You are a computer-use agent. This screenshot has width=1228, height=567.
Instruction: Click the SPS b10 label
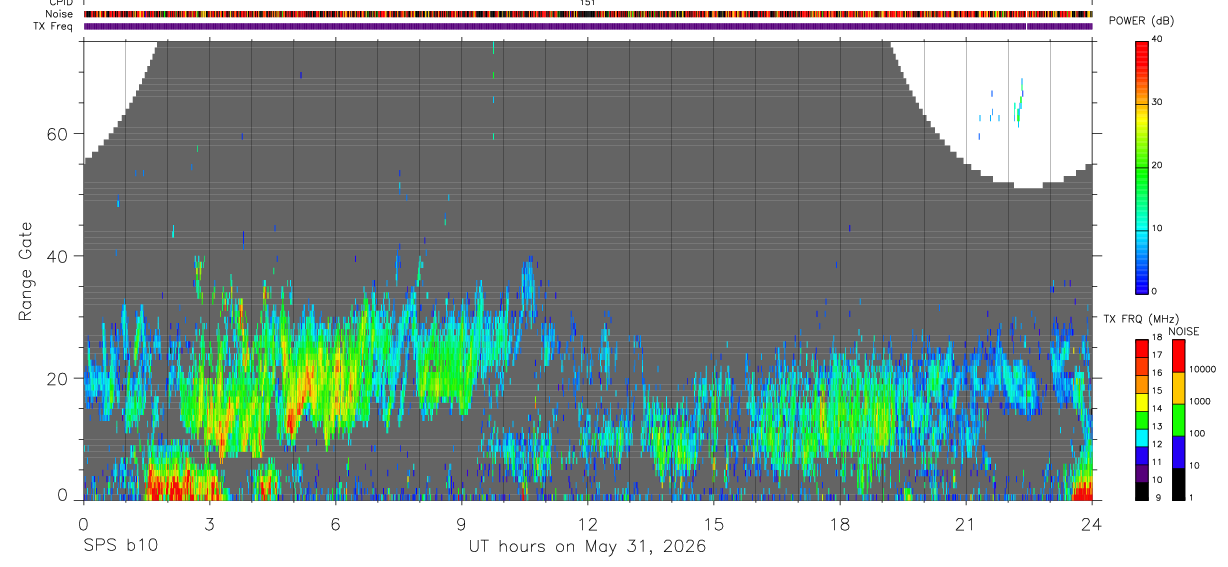(120, 546)
